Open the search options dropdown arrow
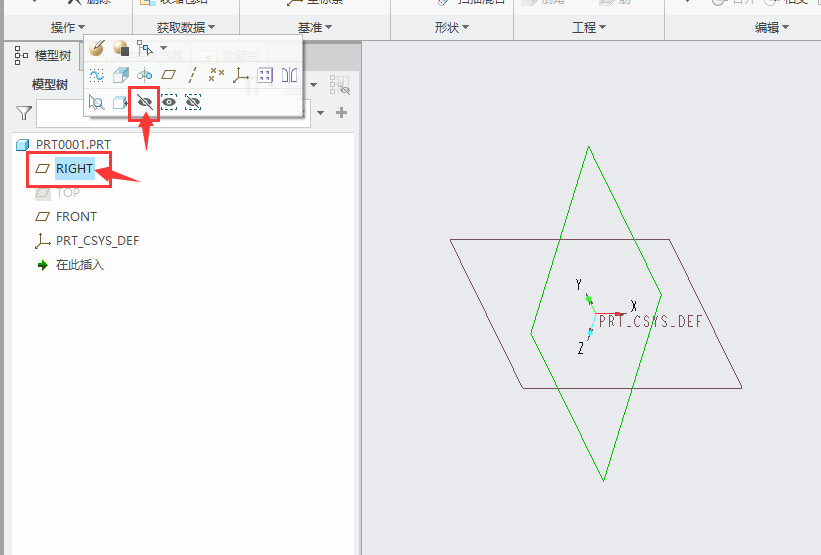821x555 pixels. pos(320,113)
